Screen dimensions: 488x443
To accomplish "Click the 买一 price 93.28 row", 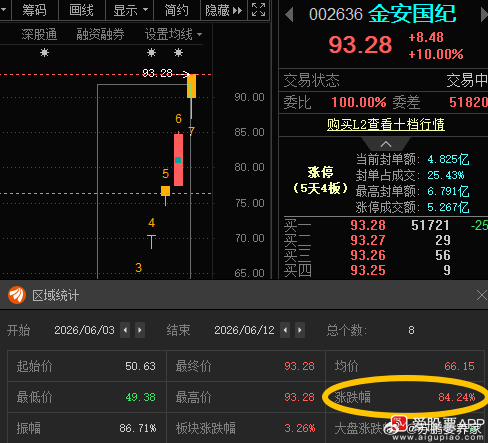I will point(386,225).
